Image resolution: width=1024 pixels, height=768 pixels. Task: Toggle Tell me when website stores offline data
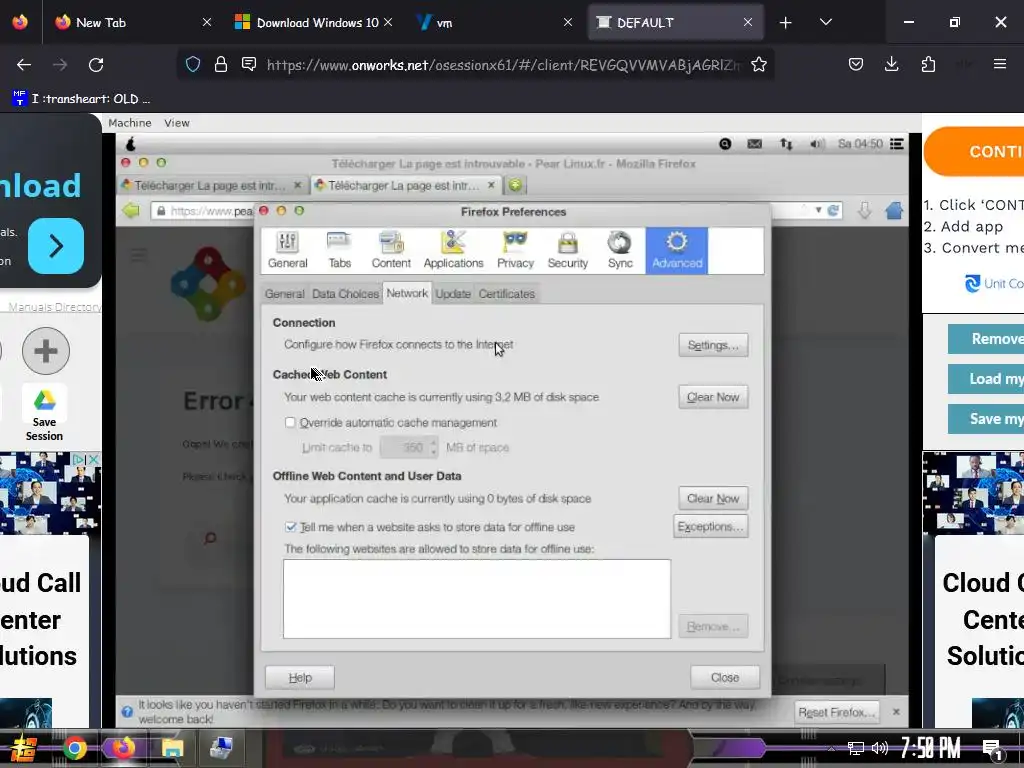click(x=291, y=527)
